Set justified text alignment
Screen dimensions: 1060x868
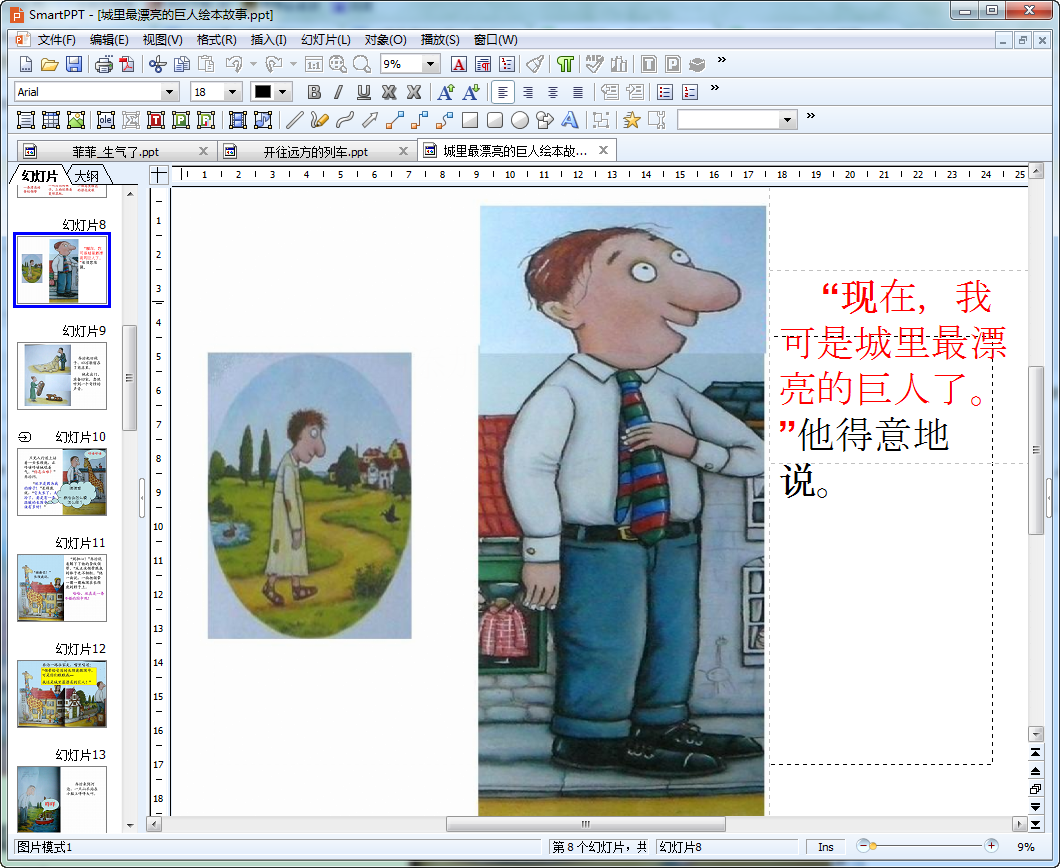pos(578,92)
